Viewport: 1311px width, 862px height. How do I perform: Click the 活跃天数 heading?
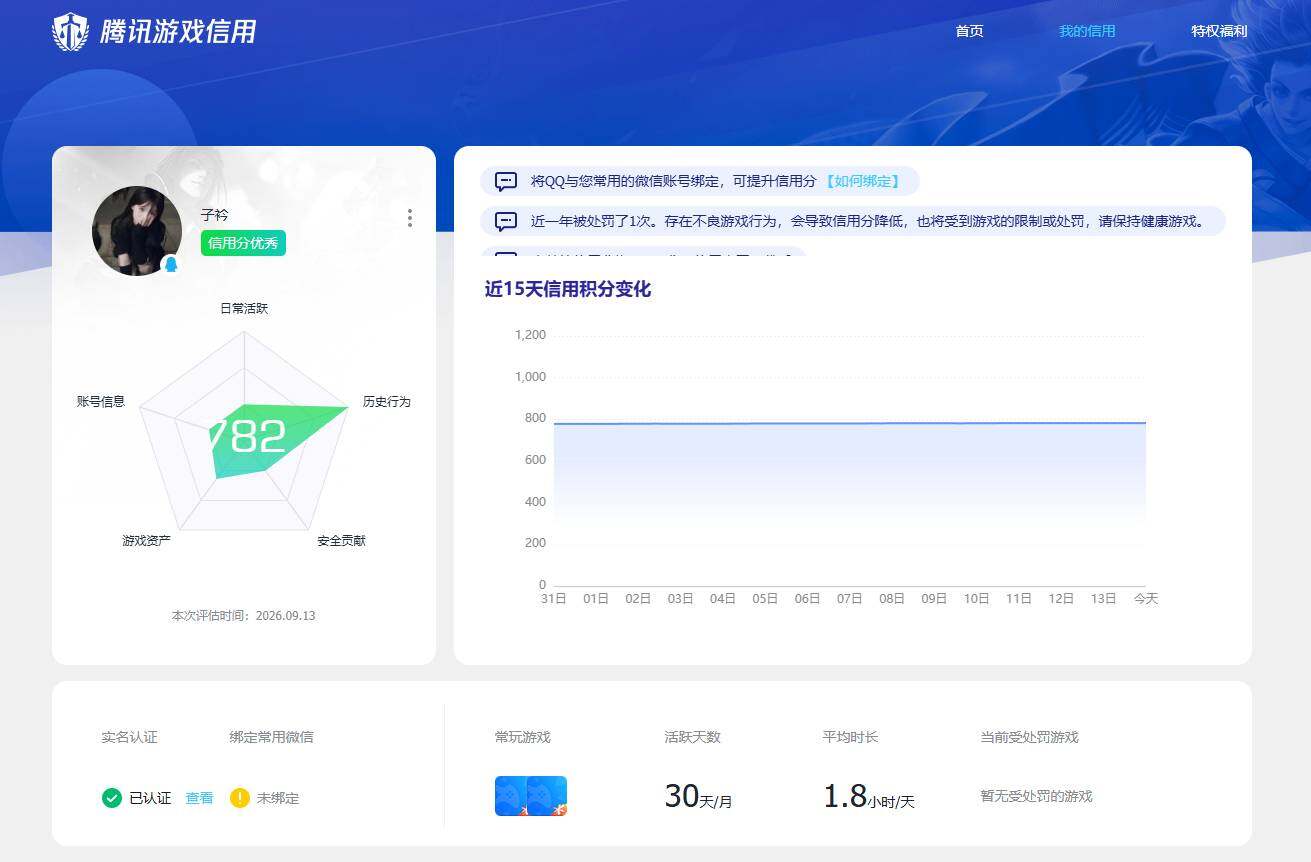coord(692,737)
